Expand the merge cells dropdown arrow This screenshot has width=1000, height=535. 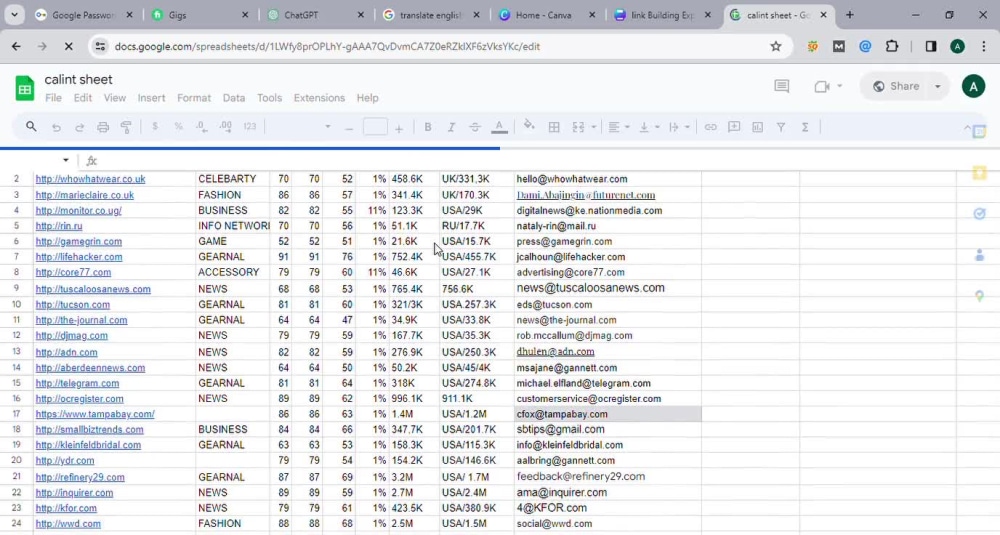(x=594, y=128)
